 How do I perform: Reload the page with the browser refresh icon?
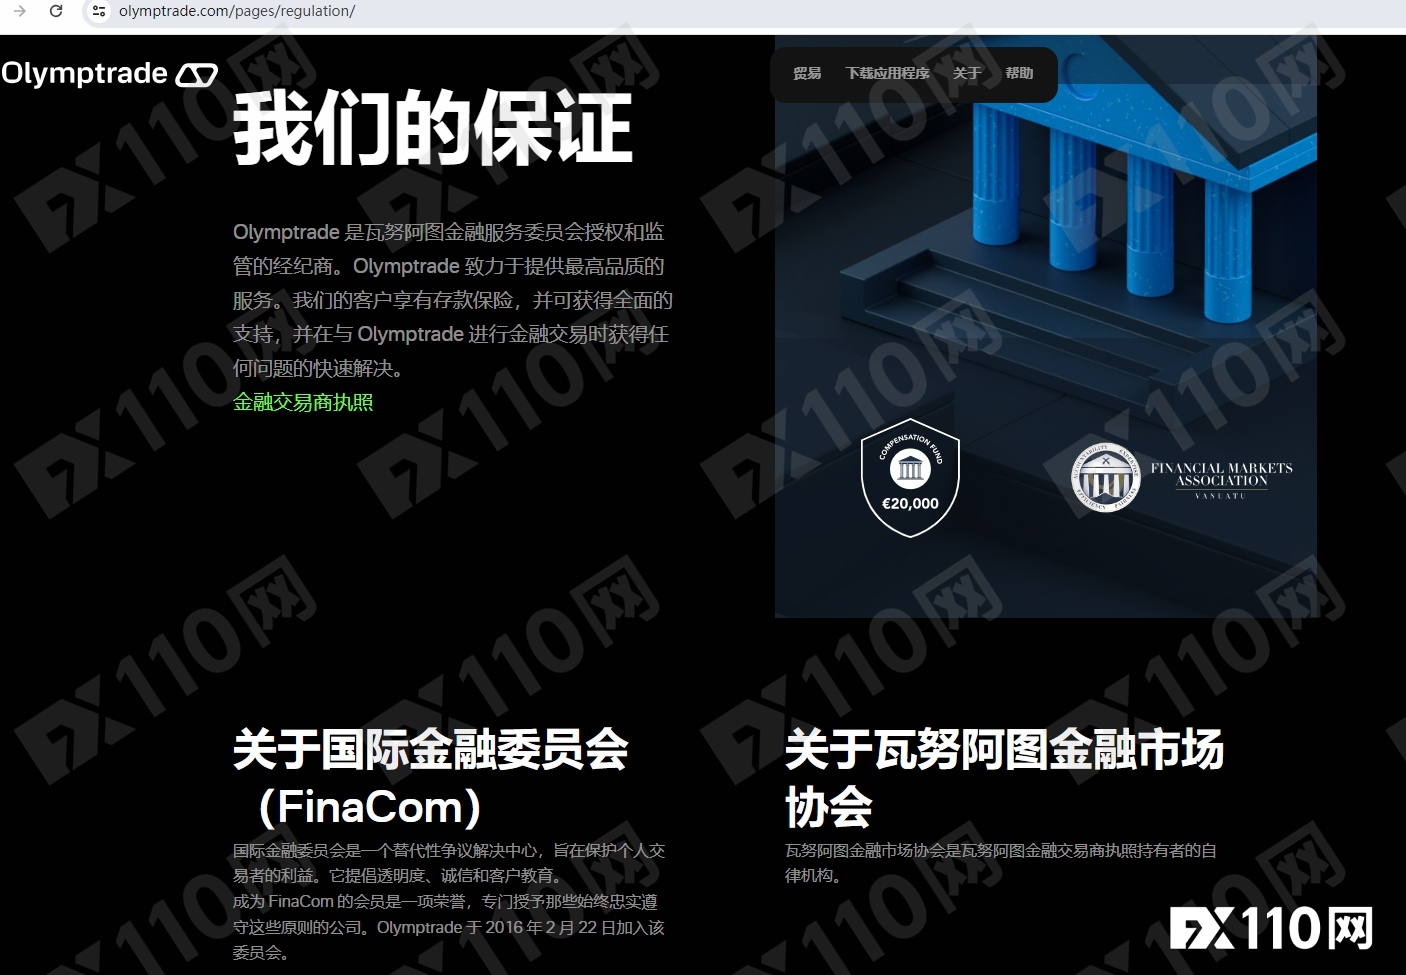[56, 11]
